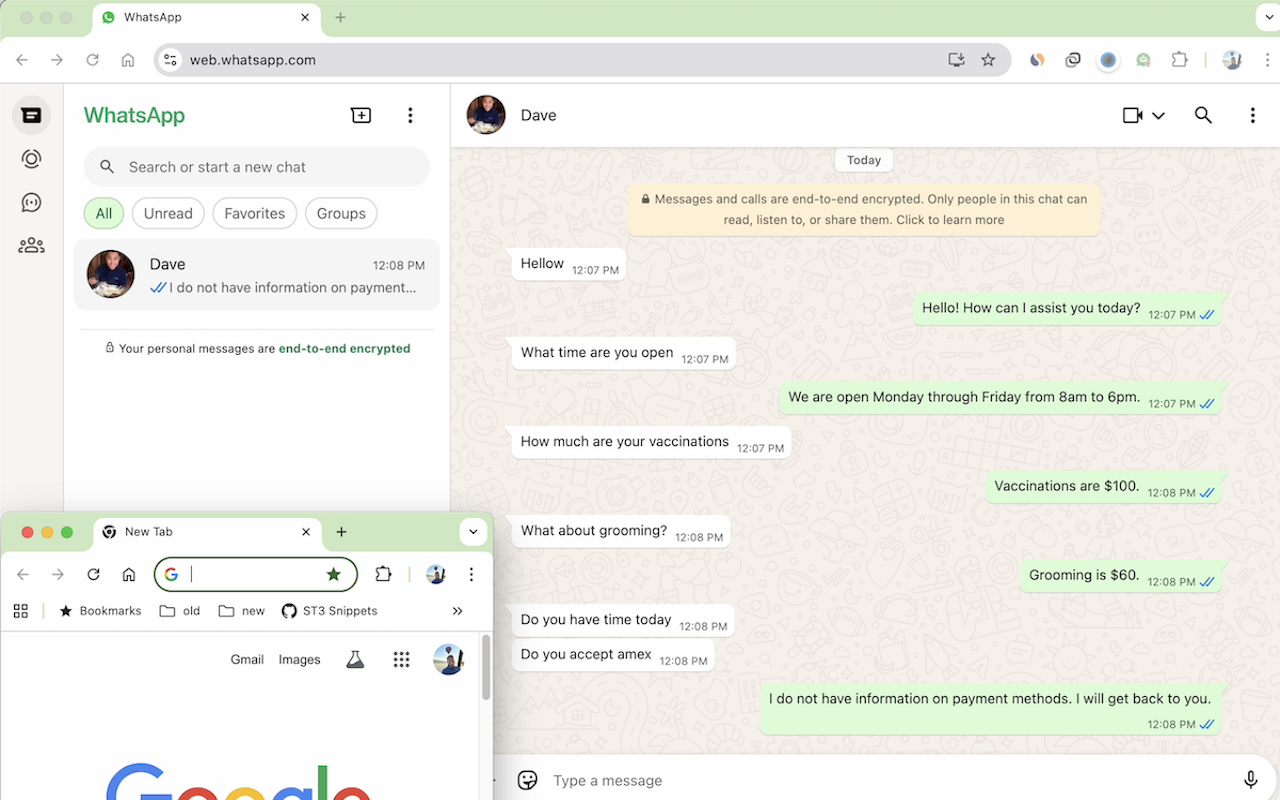Reload the New Tab page
This screenshot has height=800, width=1280.
[x=93, y=574]
